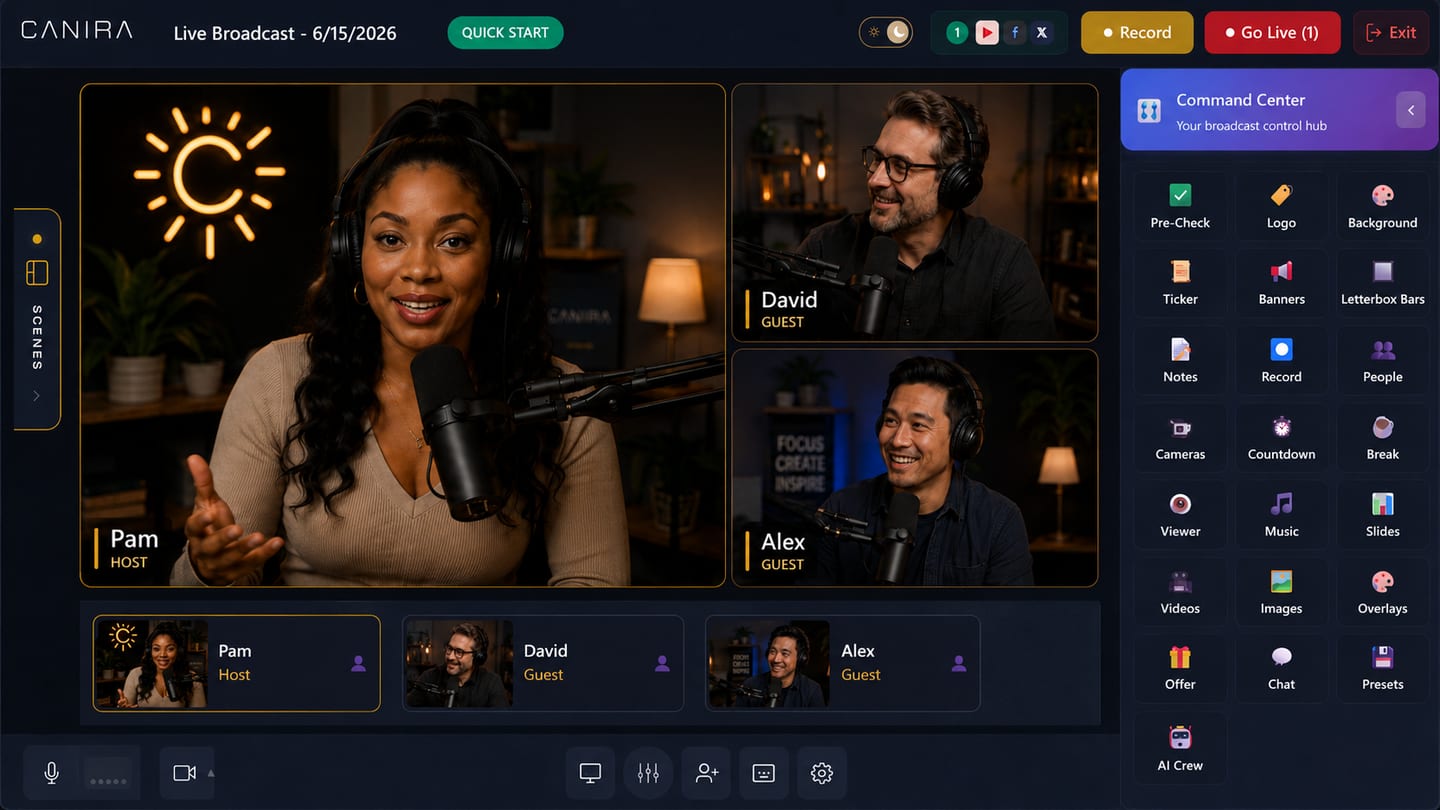The image size is (1440, 810).
Task: Open settings gear in bottom toolbar
Action: (x=822, y=773)
